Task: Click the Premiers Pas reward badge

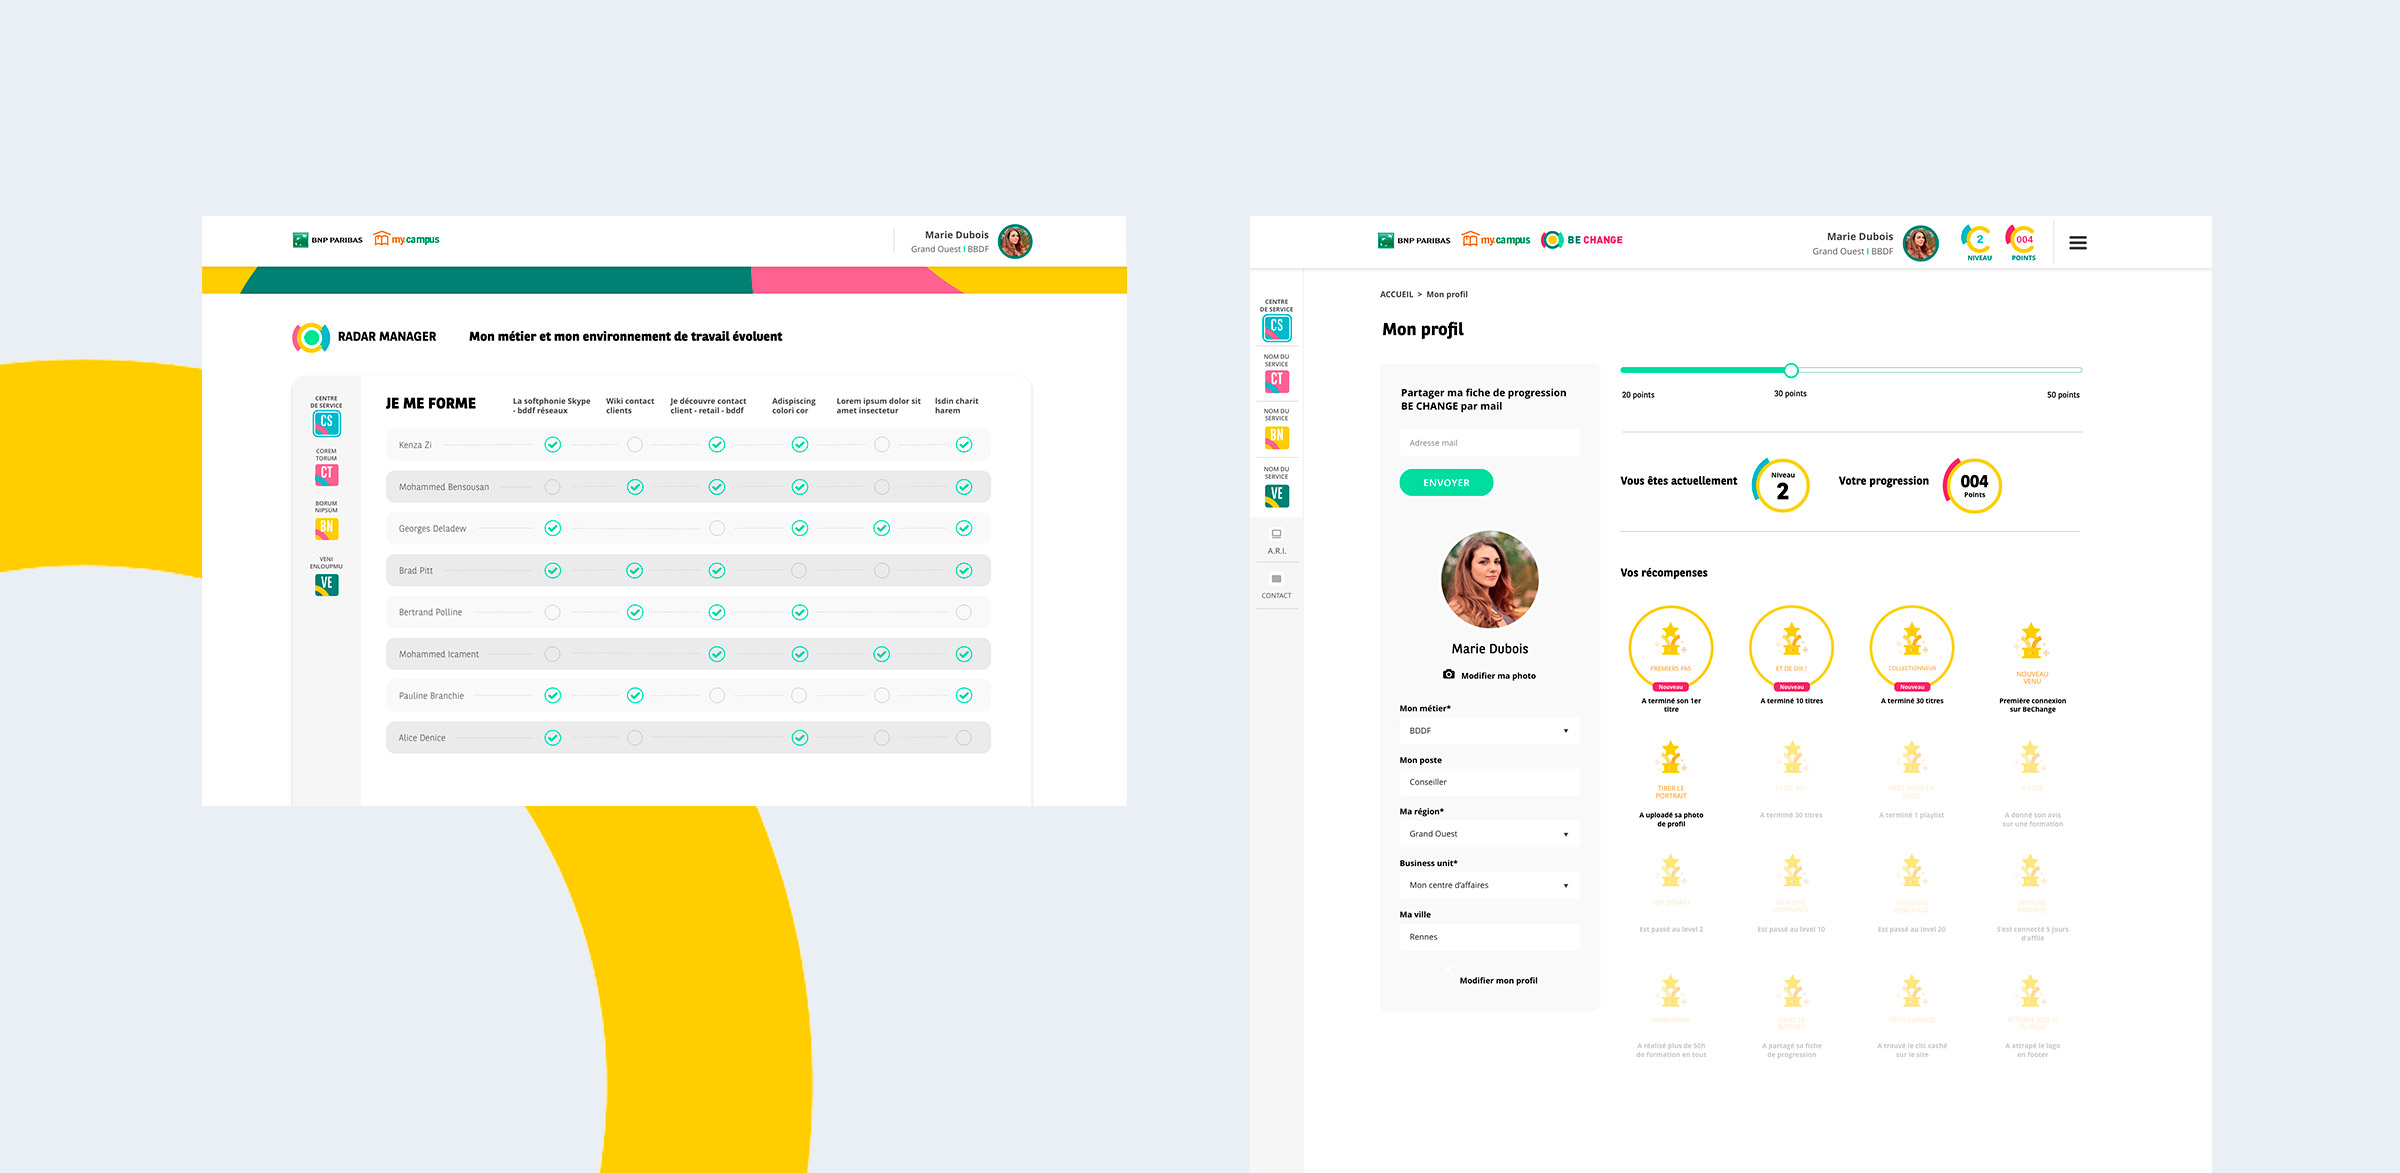Action: coord(1670,647)
